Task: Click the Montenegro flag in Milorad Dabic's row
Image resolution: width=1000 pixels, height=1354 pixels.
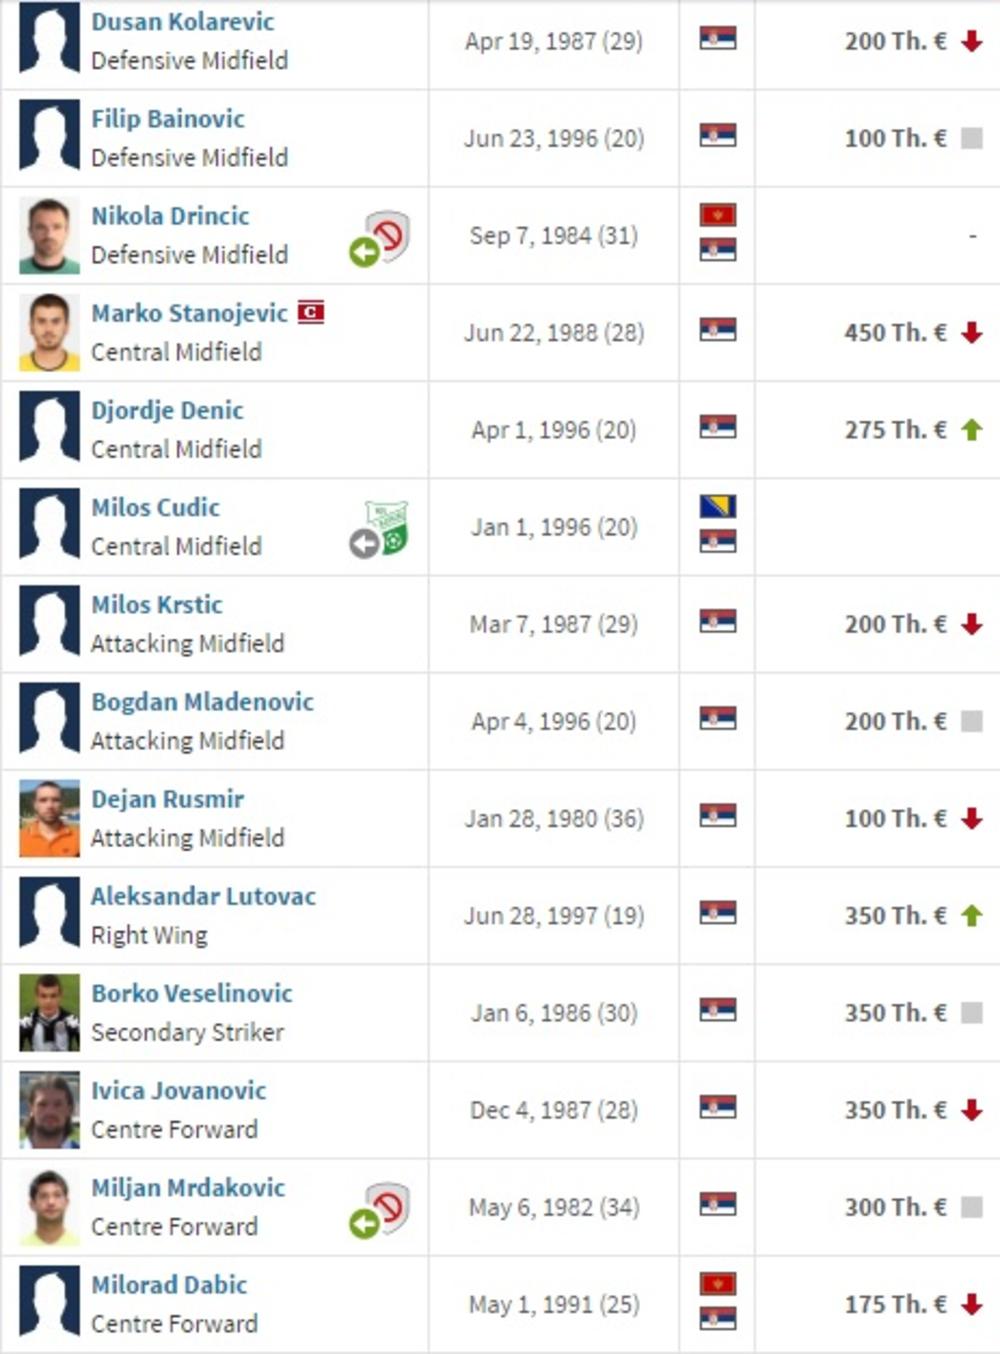Action: 718,1284
